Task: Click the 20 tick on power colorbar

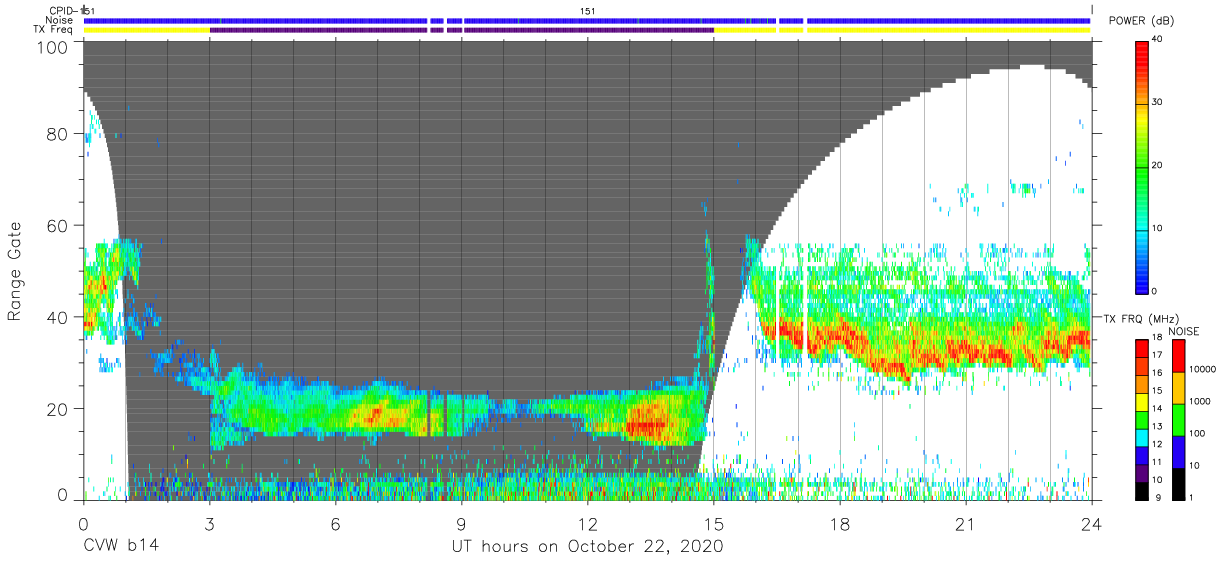Action: (x=1157, y=165)
